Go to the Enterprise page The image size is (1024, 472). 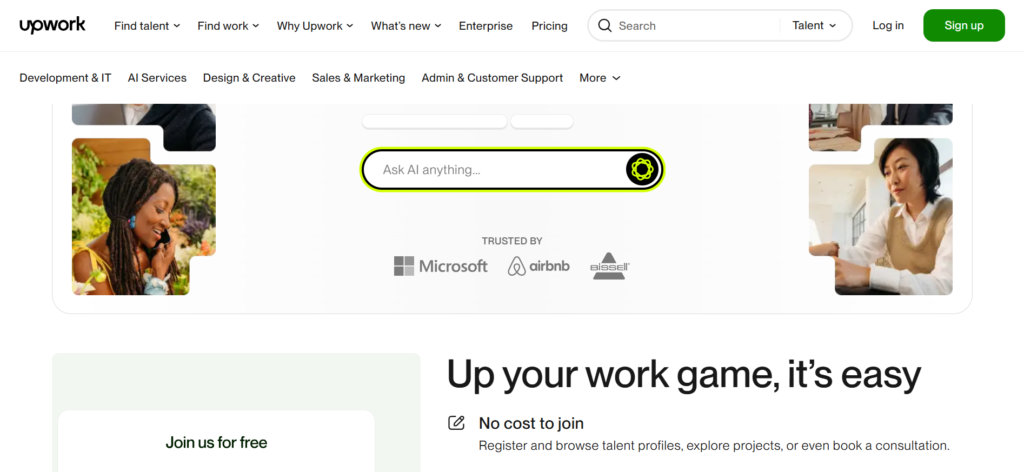click(485, 26)
